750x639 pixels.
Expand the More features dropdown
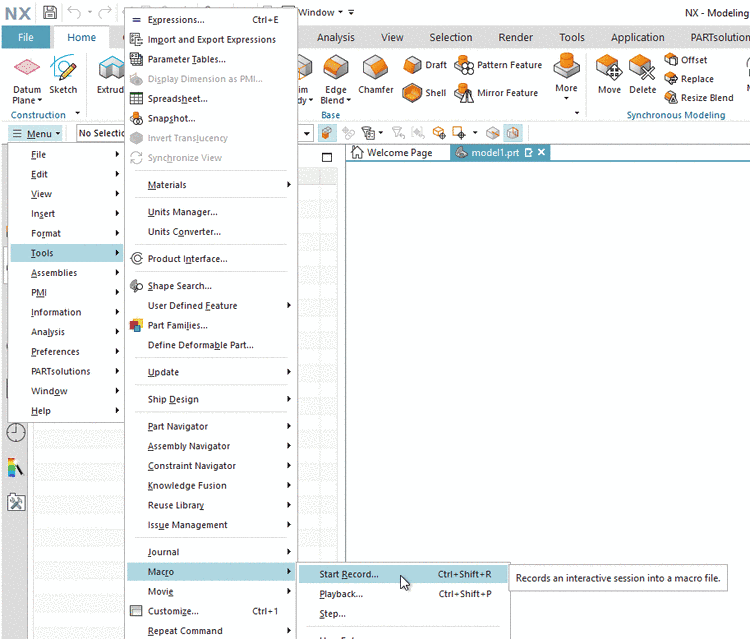pos(566,77)
